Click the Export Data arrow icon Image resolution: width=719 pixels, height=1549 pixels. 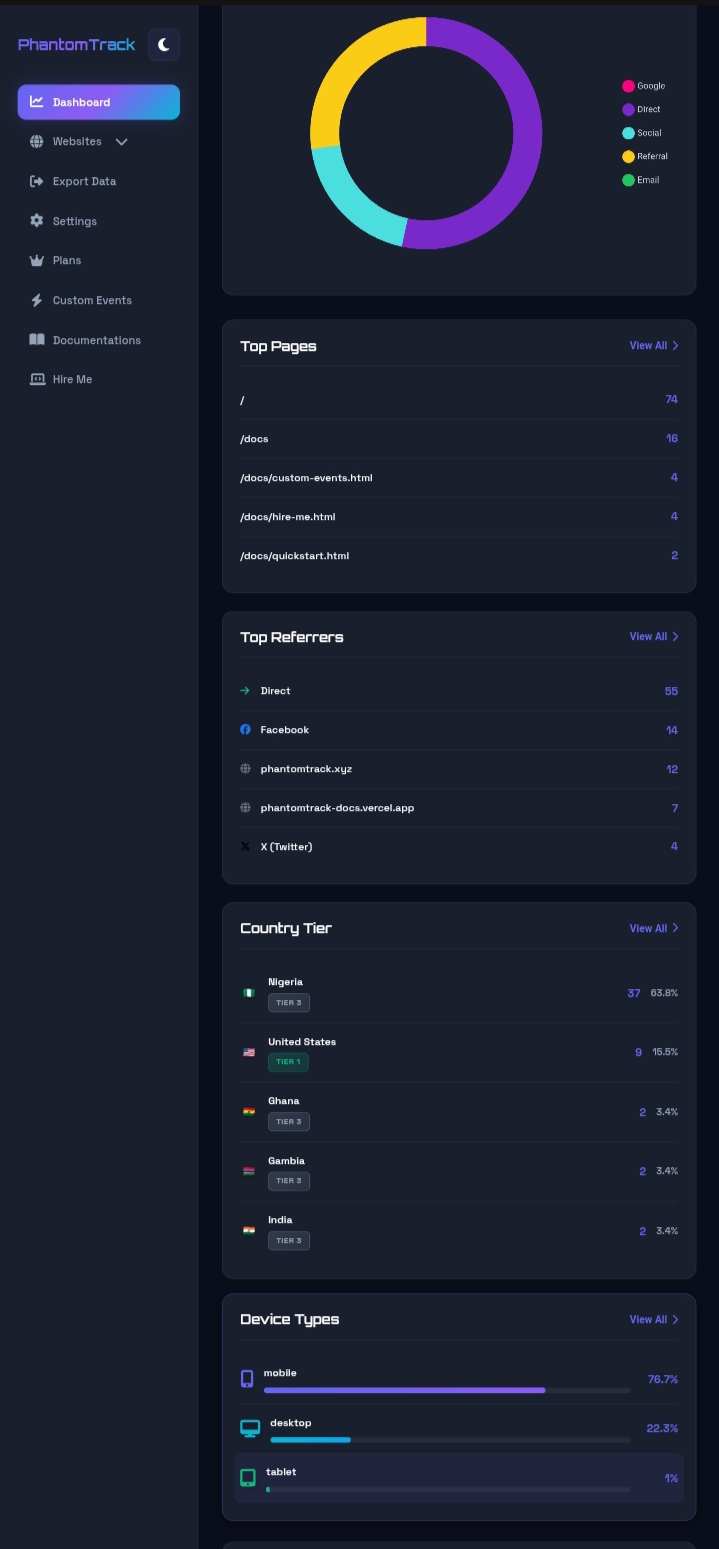[37, 181]
